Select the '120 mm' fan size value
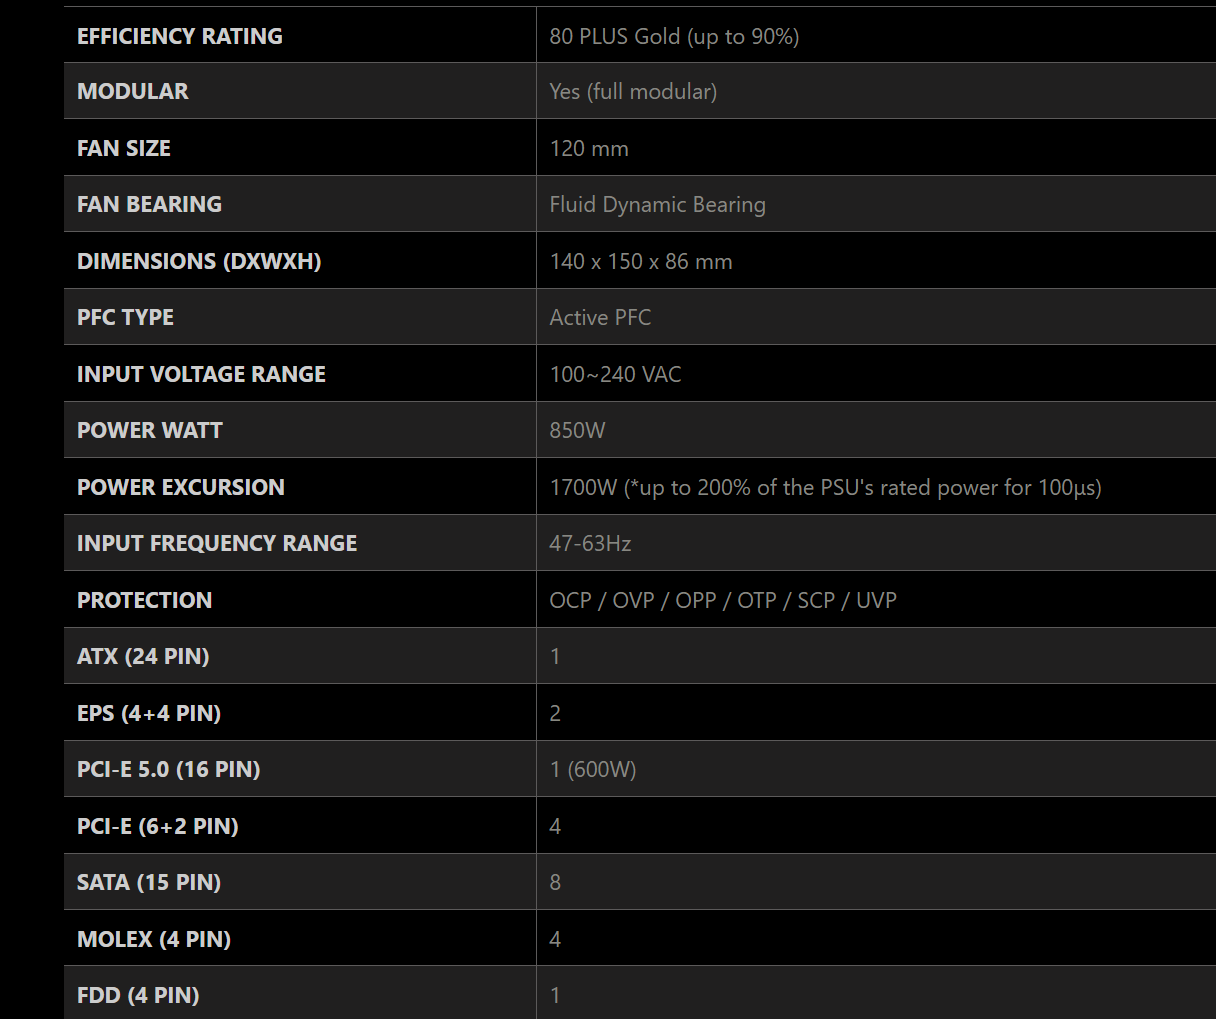1216x1019 pixels. click(x=589, y=148)
